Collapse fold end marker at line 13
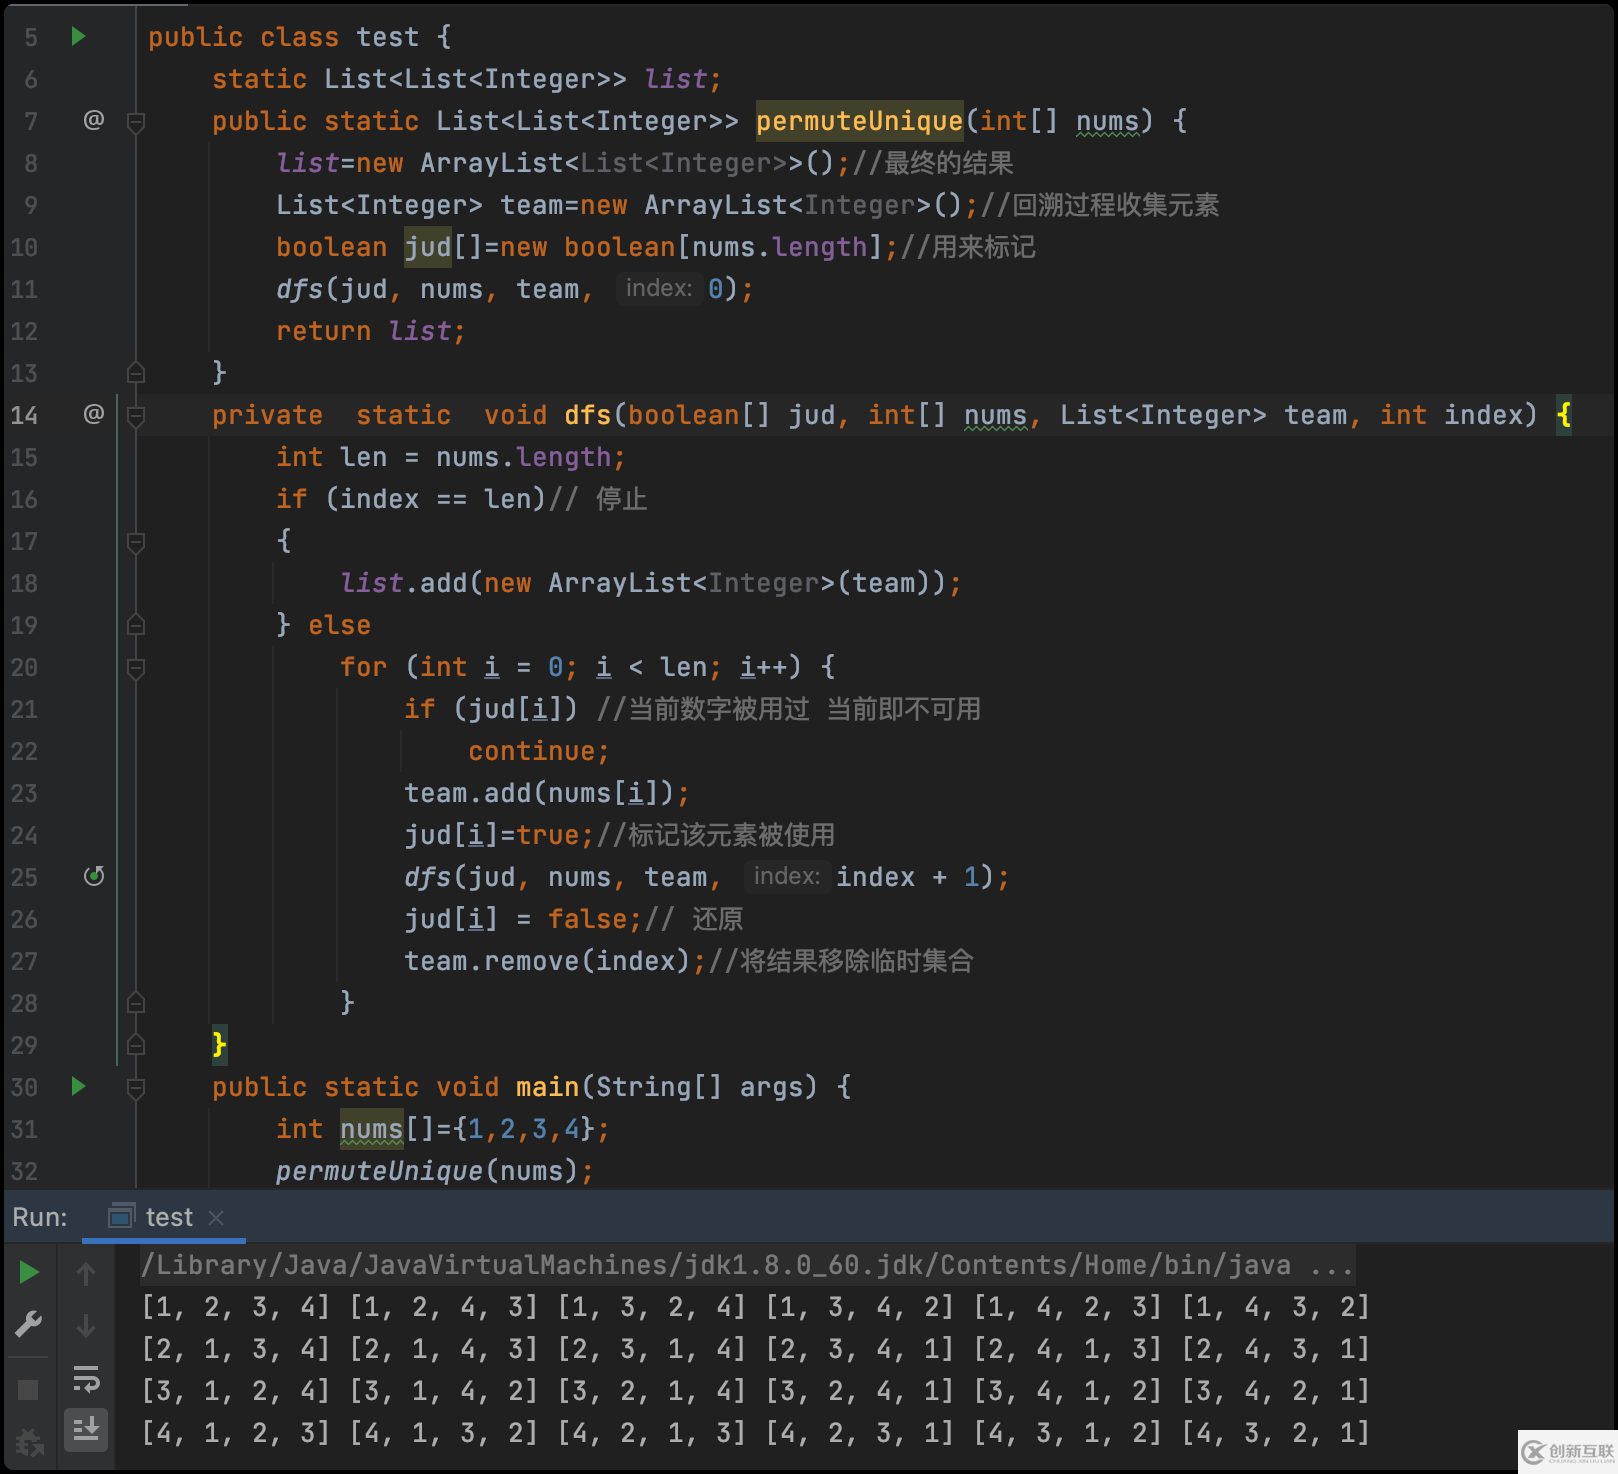The image size is (1618, 1474). (x=136, y=373)
